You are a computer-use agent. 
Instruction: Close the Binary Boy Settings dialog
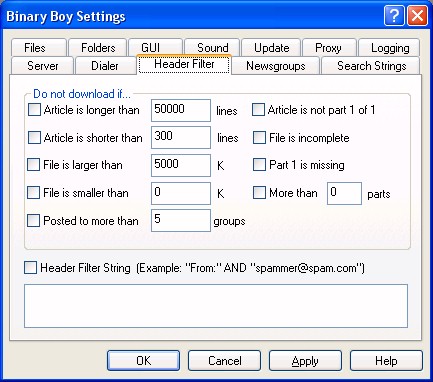(417, 16)
